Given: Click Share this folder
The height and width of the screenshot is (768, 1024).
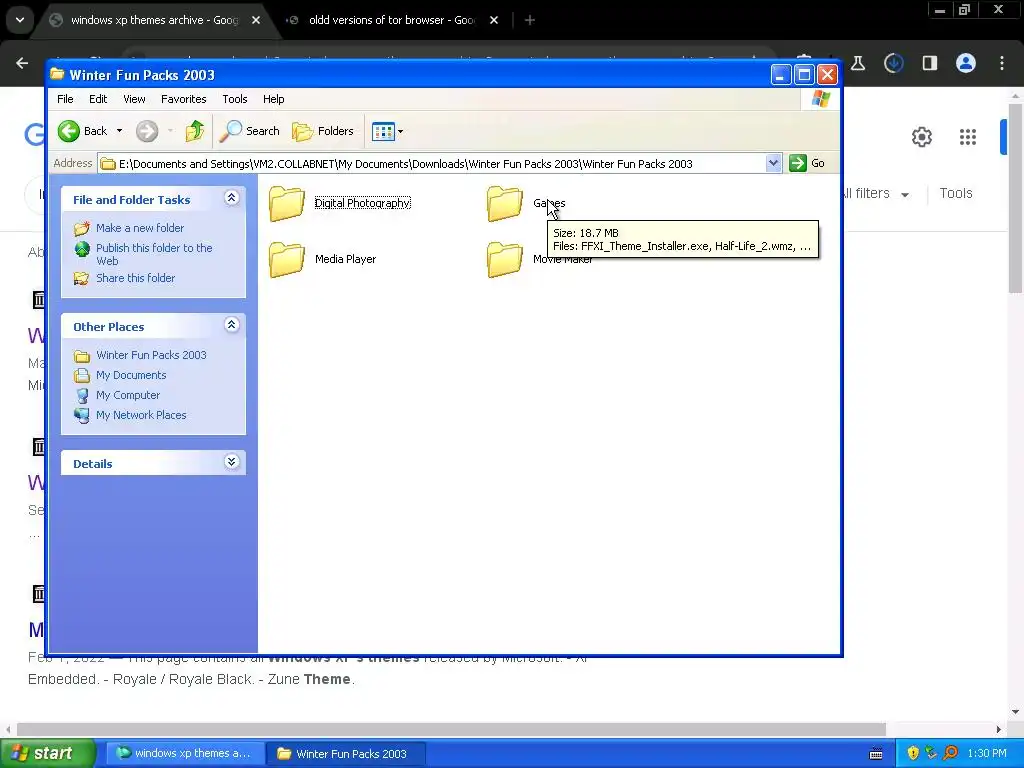Looking at the screenshot, I should (135, 278).
